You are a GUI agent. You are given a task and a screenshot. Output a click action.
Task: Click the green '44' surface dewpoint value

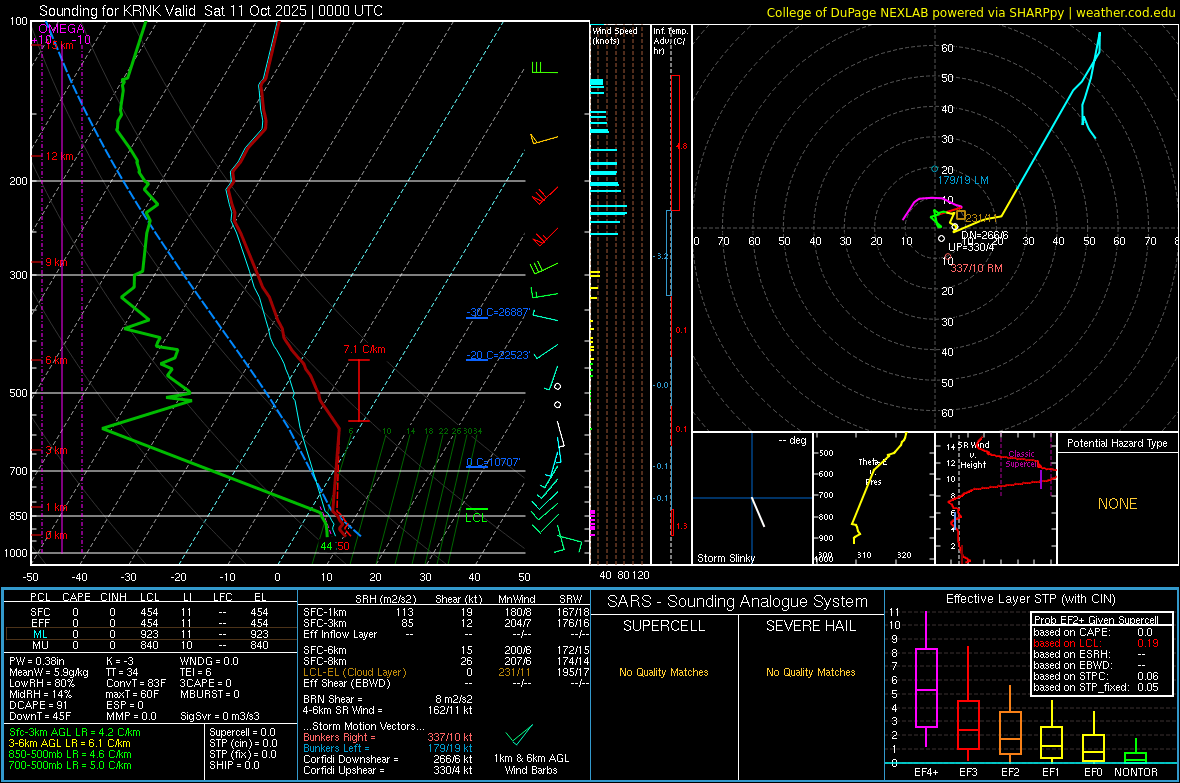(x=327, y=546)
